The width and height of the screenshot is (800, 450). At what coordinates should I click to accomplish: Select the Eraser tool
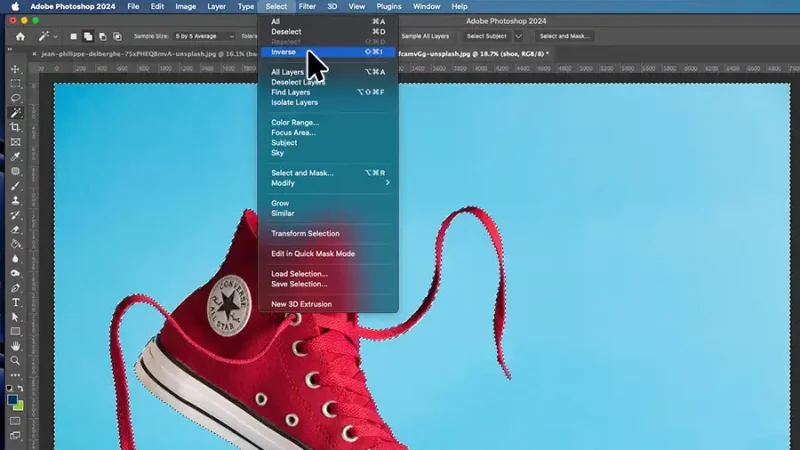[15, 230]
